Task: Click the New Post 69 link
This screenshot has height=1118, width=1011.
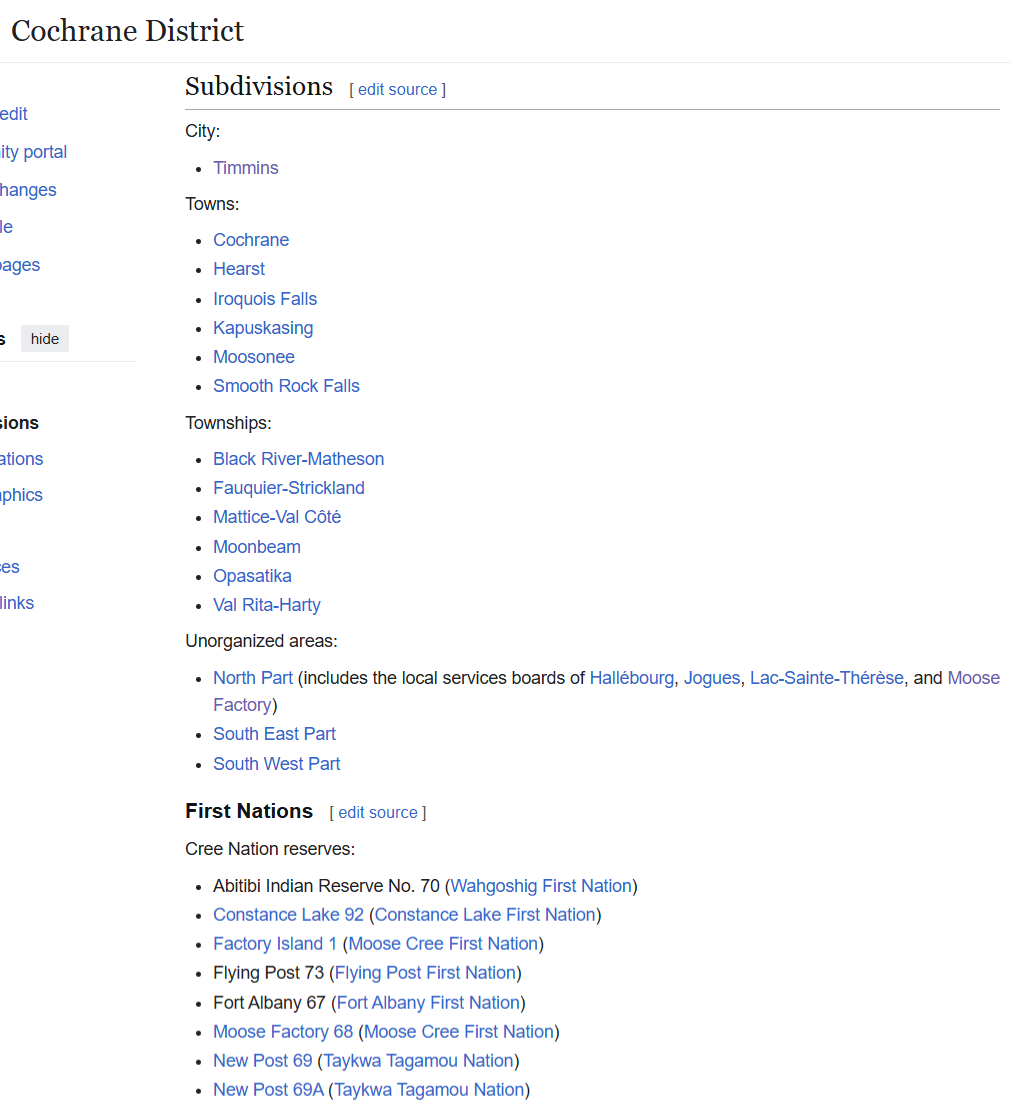Action: pyautogui.click(x=262, y=1060)
